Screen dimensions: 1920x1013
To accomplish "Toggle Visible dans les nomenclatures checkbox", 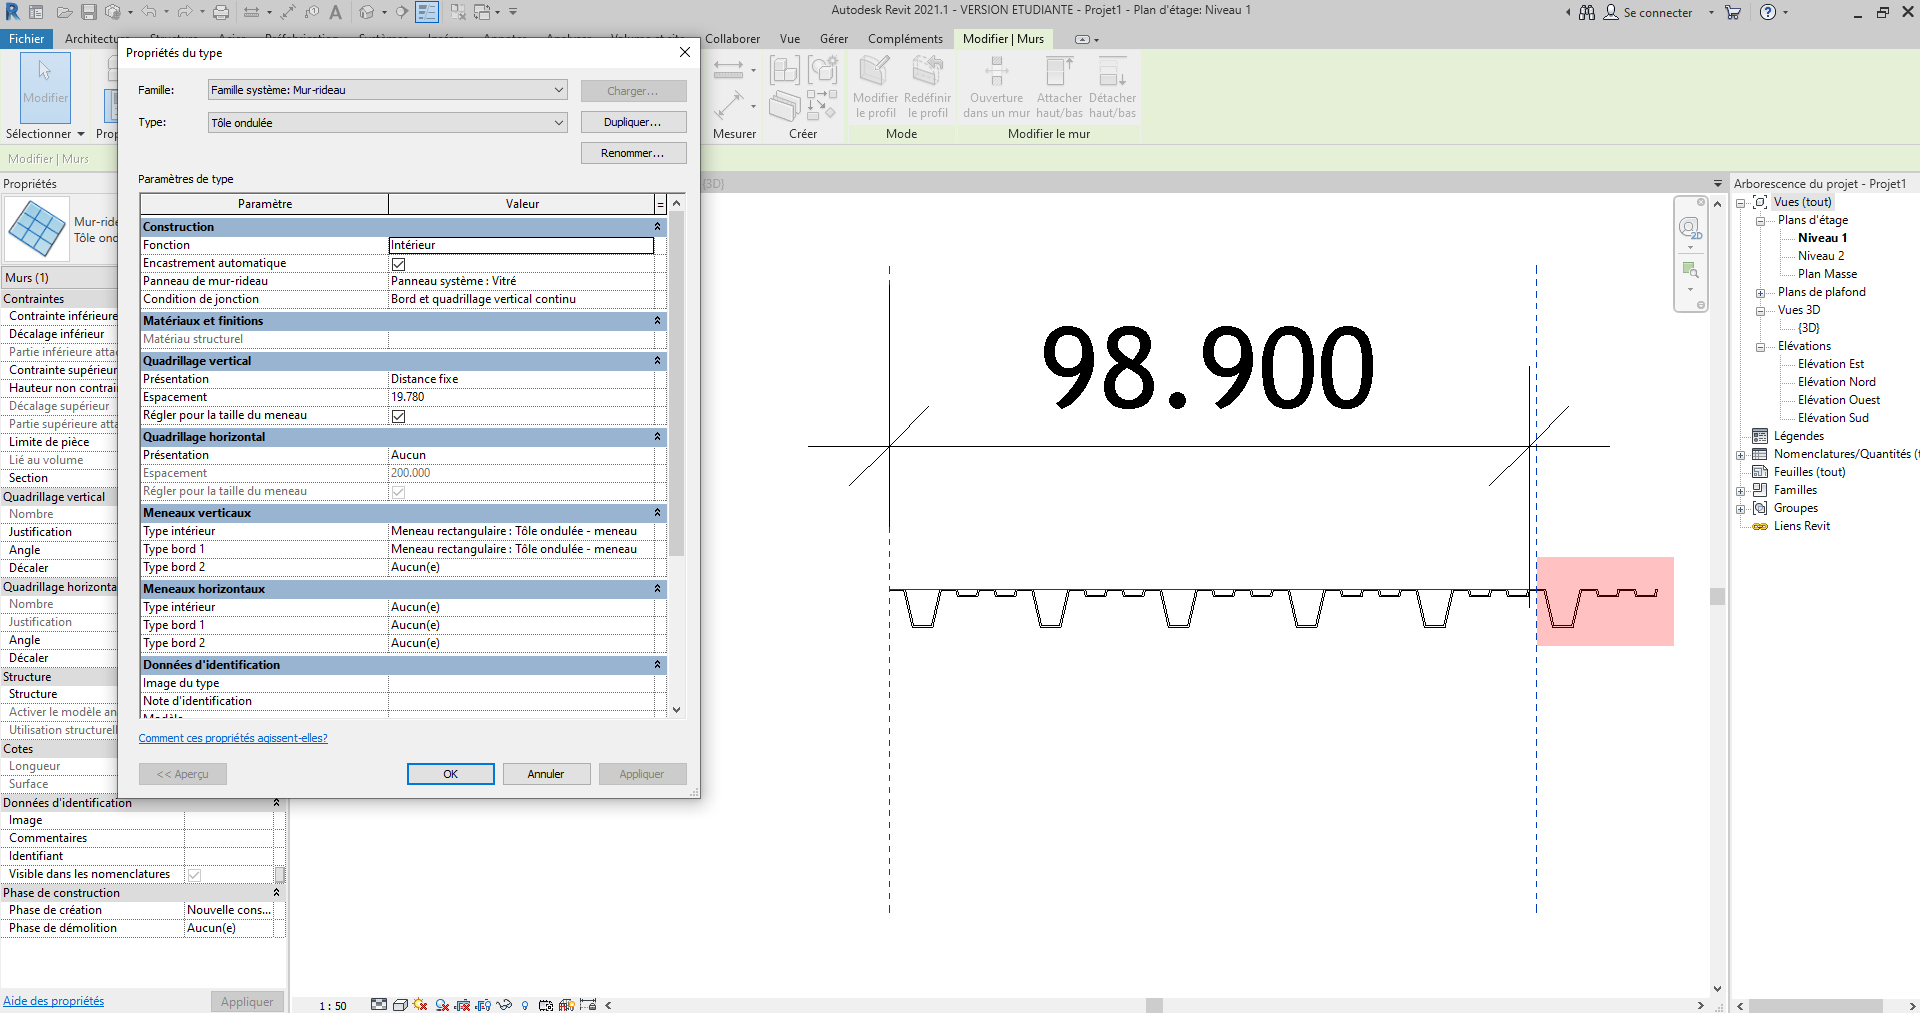I will click(x=195, y=875).
